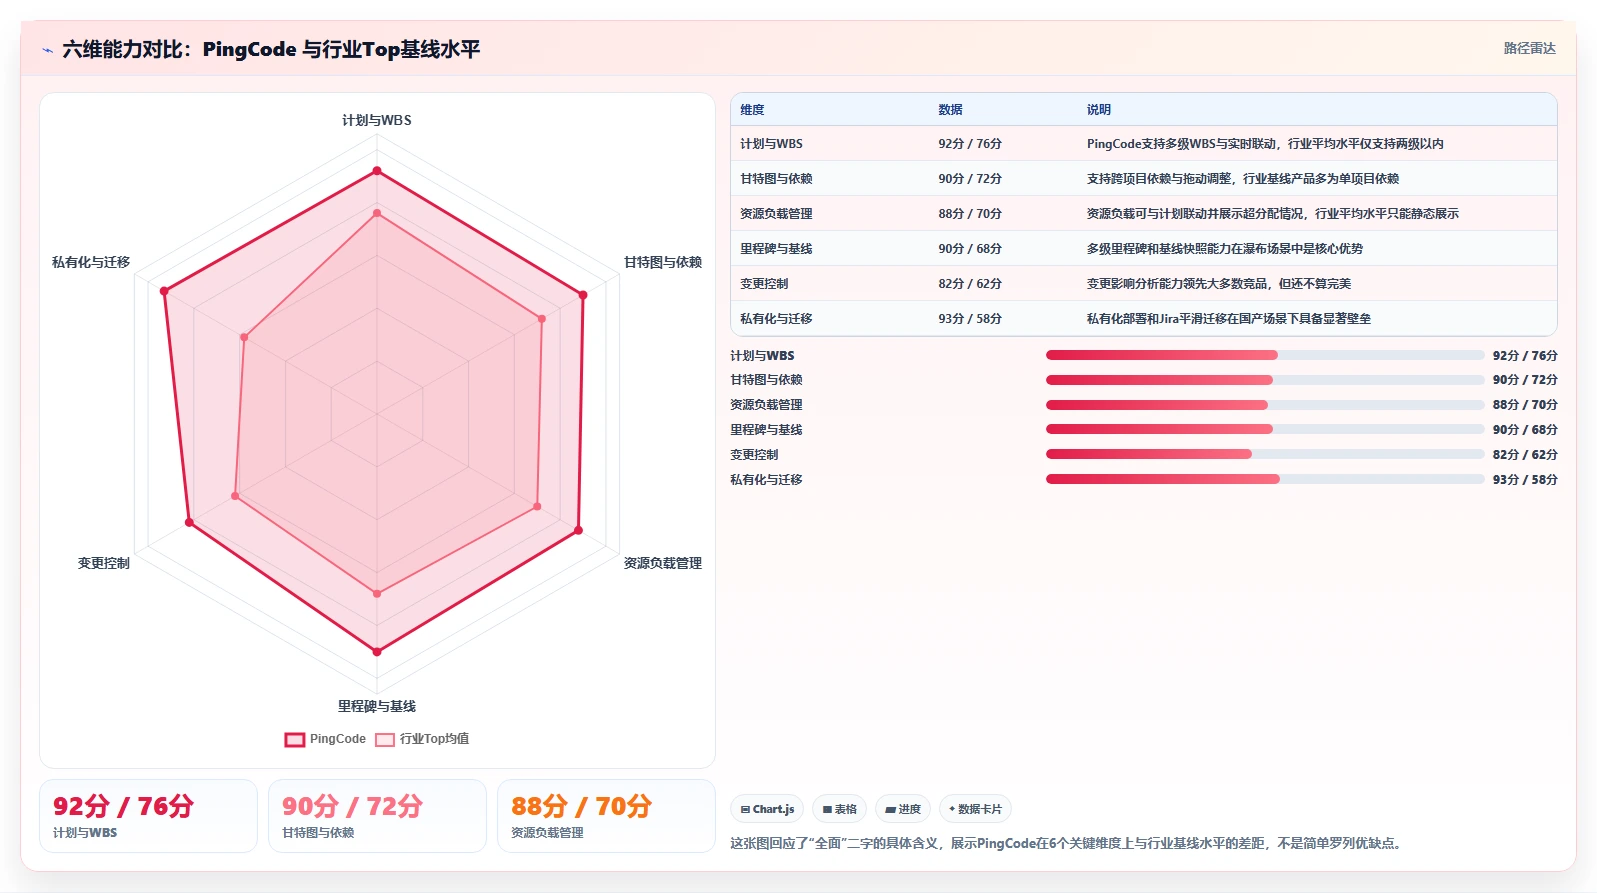Click the 路径雷达 tag in header
Image resolution: width=1597 pixels, height=893 pixels.
[1529, 48]
